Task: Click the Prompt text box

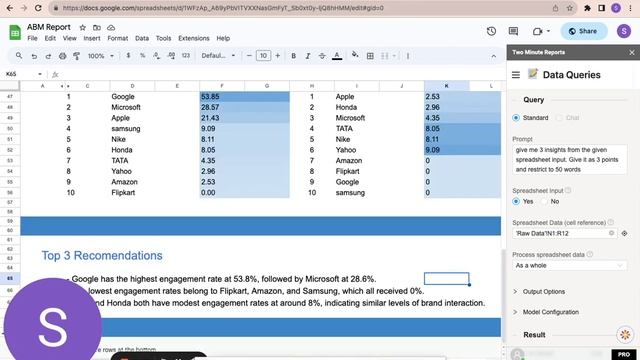Action: [569, 160]
